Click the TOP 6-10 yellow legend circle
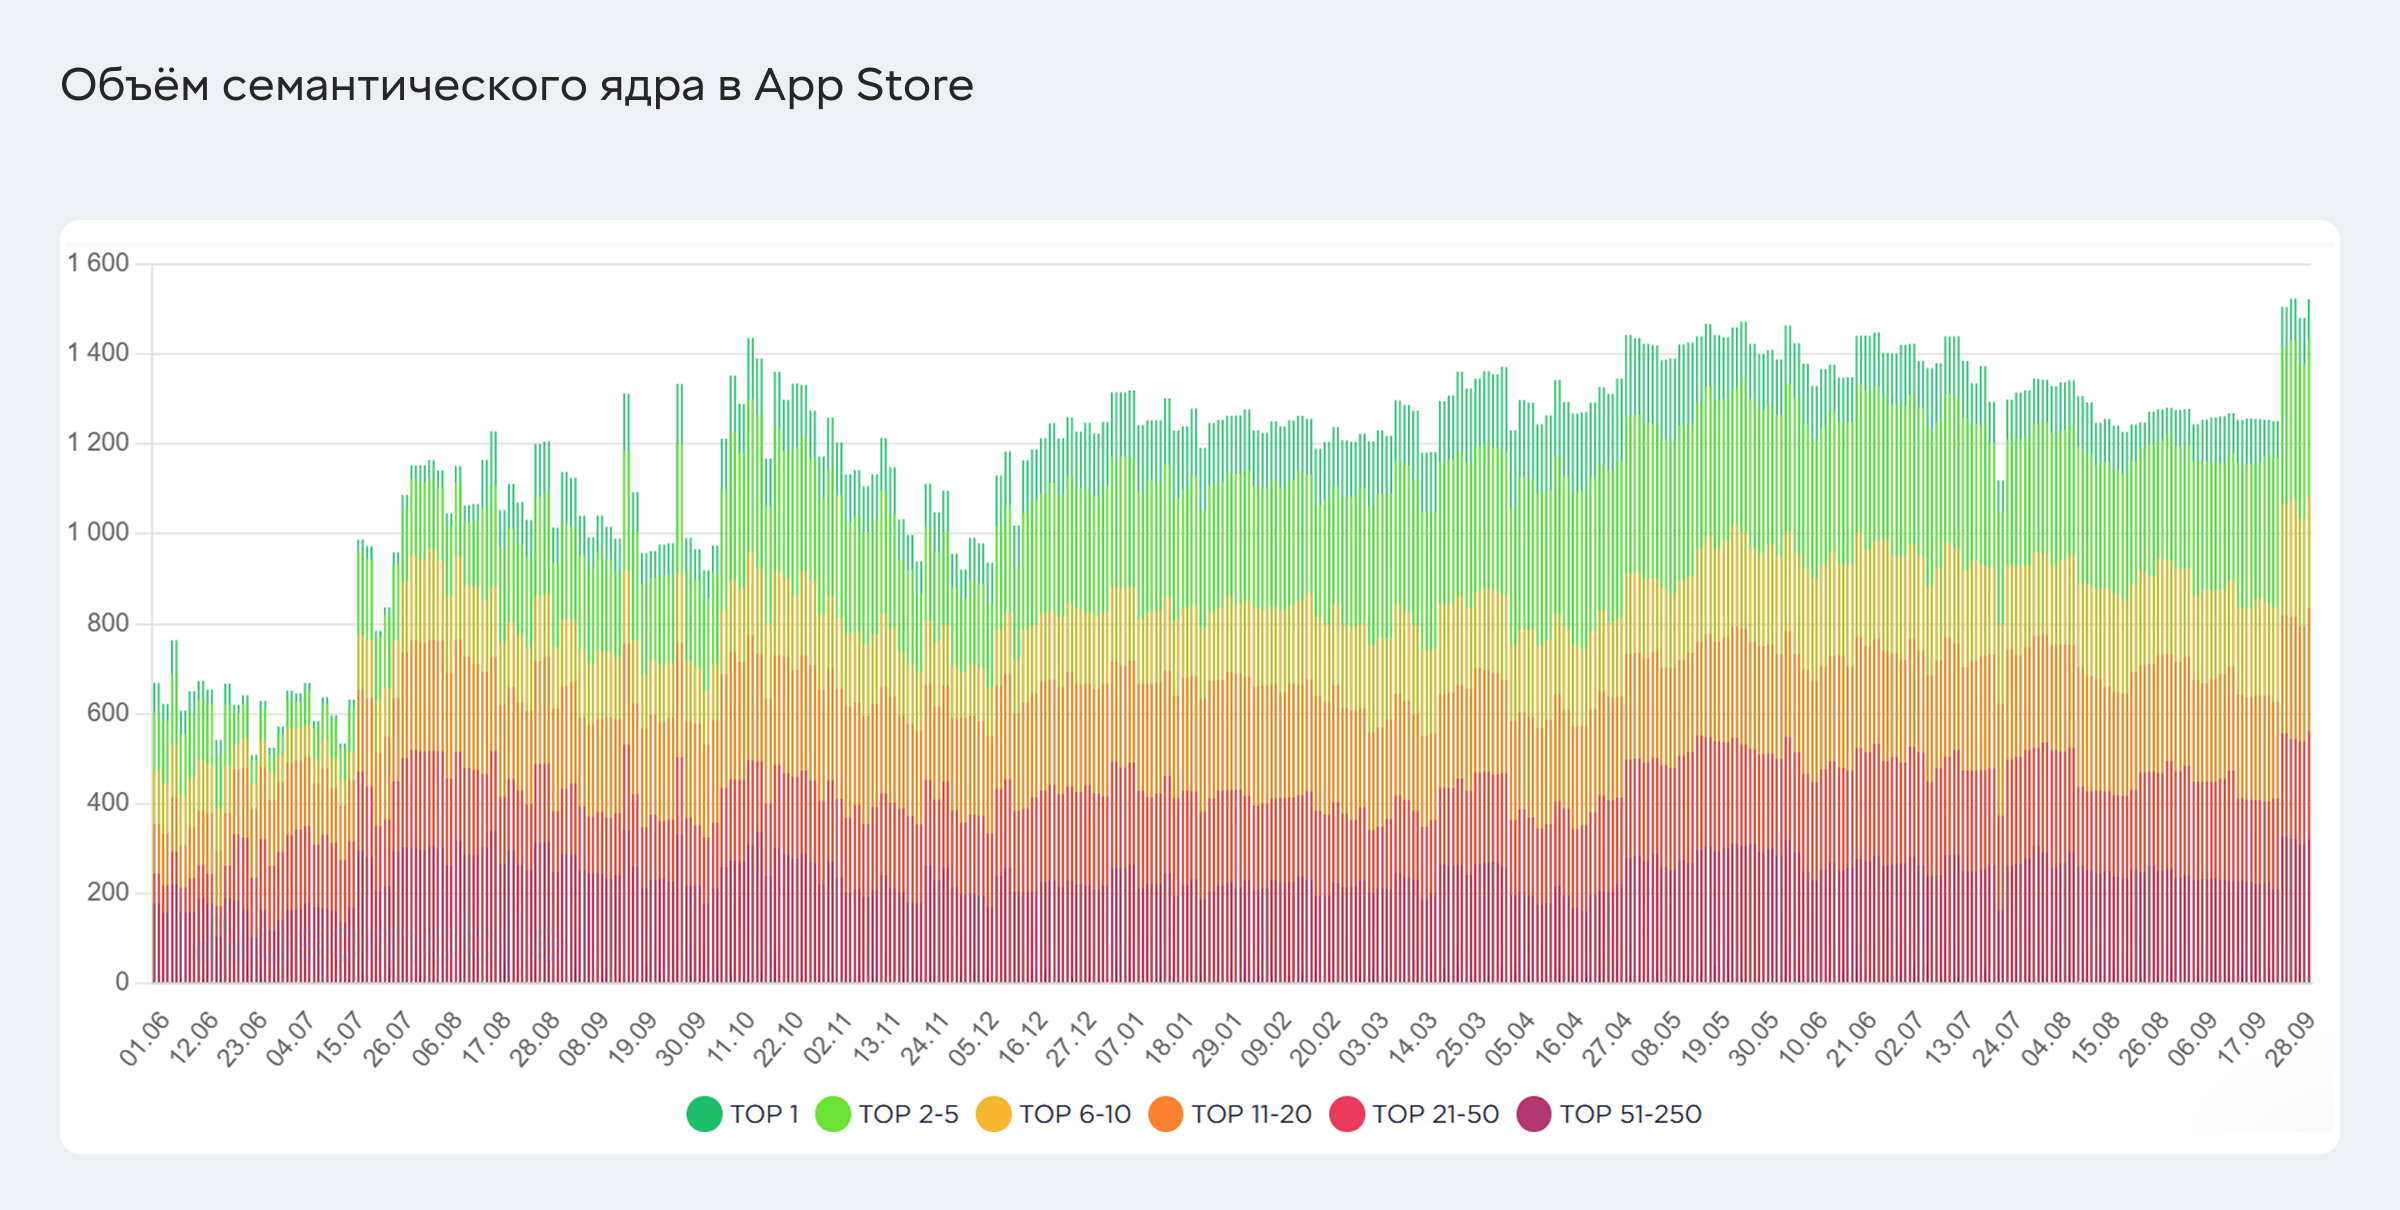 click(993, 1114)
